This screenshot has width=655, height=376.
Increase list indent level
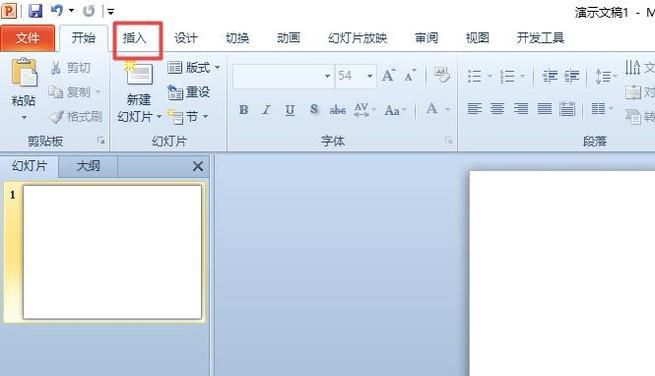tap(572, 76)
